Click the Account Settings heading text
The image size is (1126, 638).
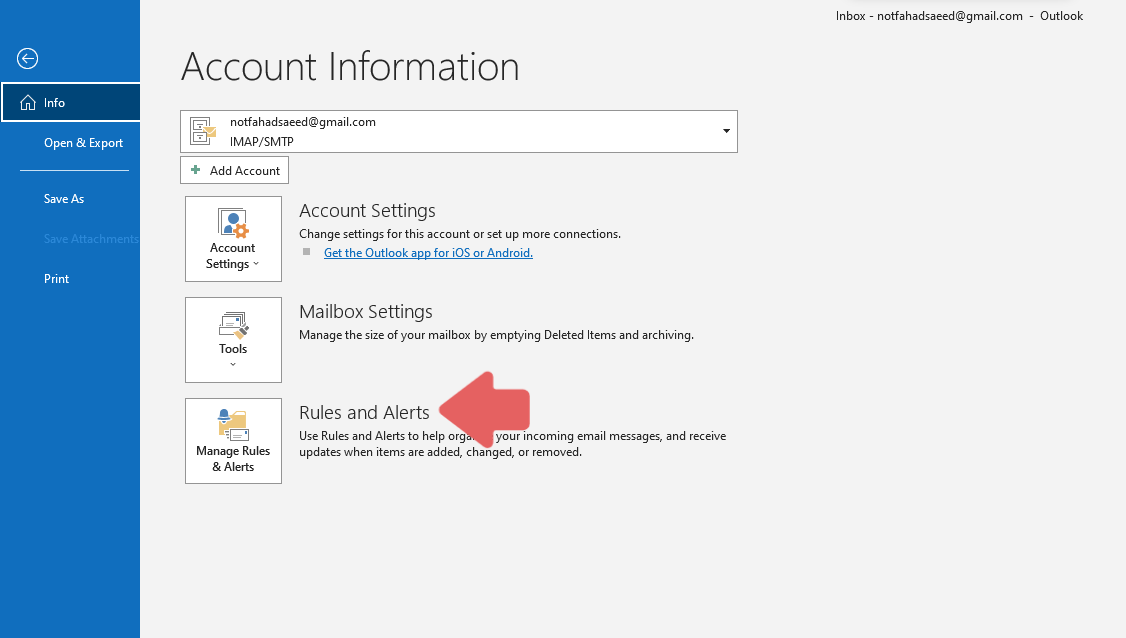(367, 211)
